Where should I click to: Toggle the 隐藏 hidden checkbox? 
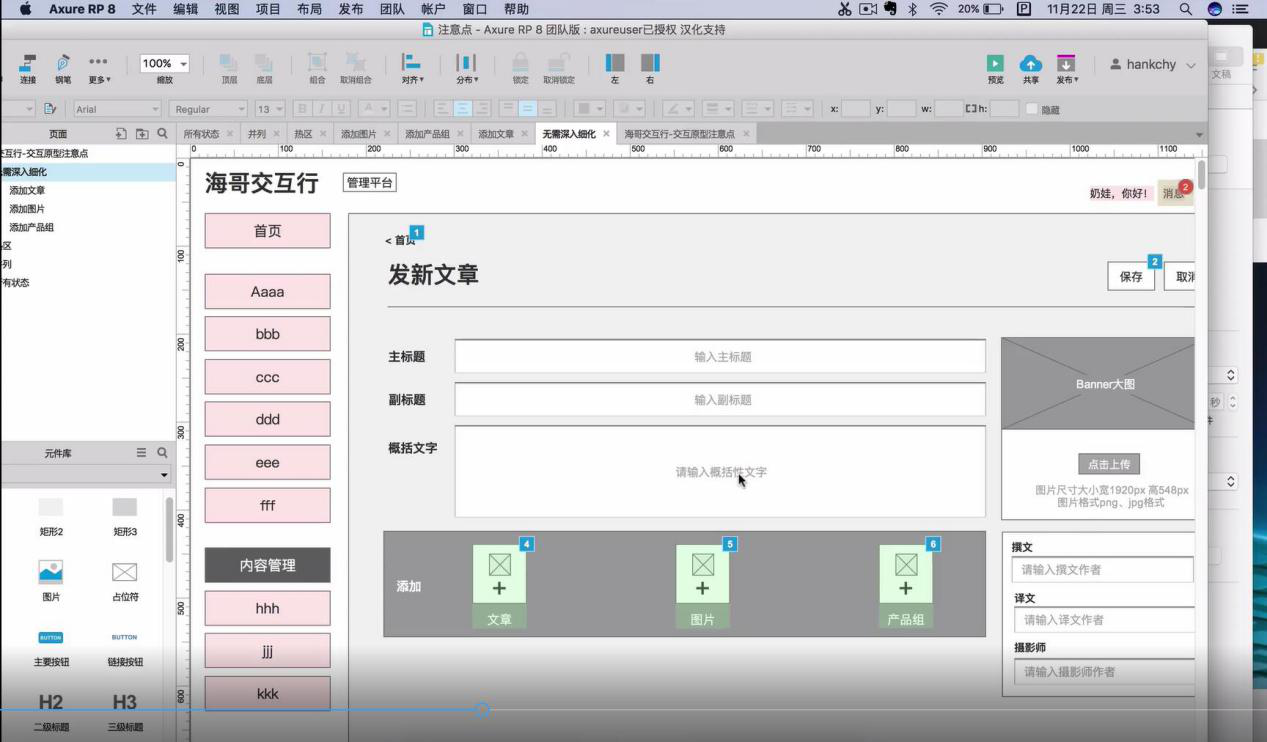[1033, 109]
